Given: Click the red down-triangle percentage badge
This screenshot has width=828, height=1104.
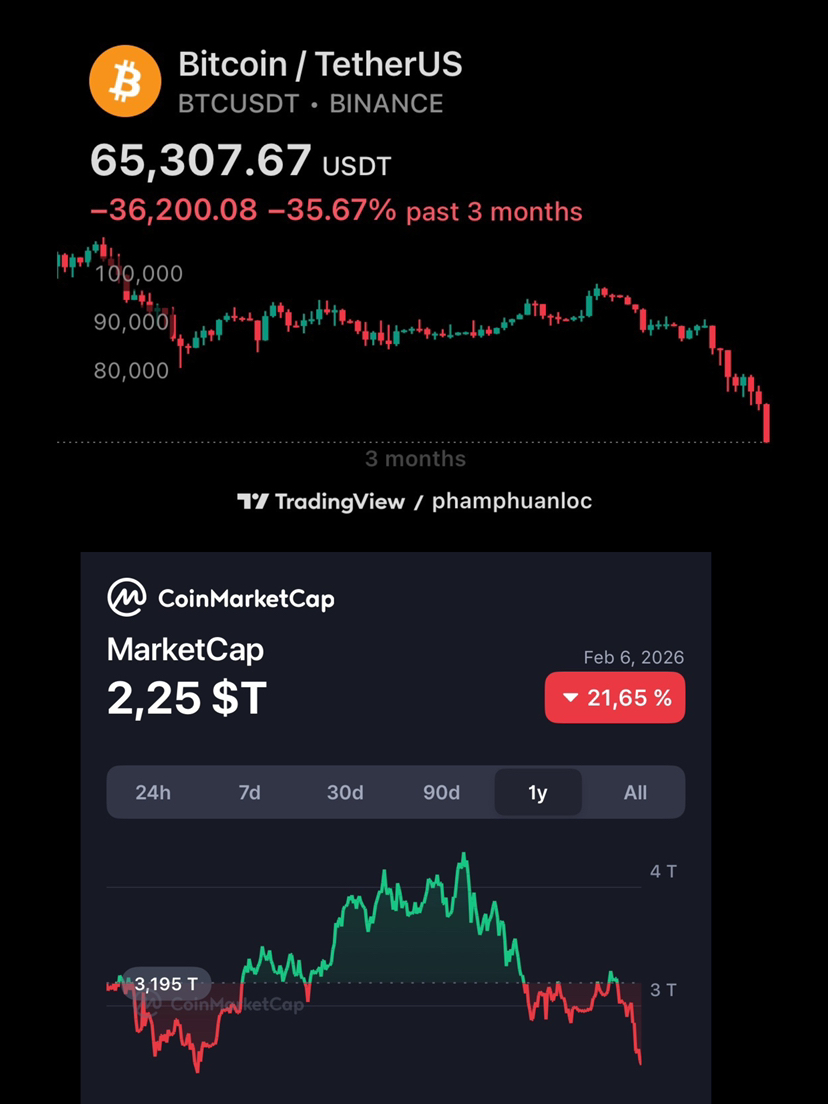Looking at the screenshot, I should (x=614, y=698).
